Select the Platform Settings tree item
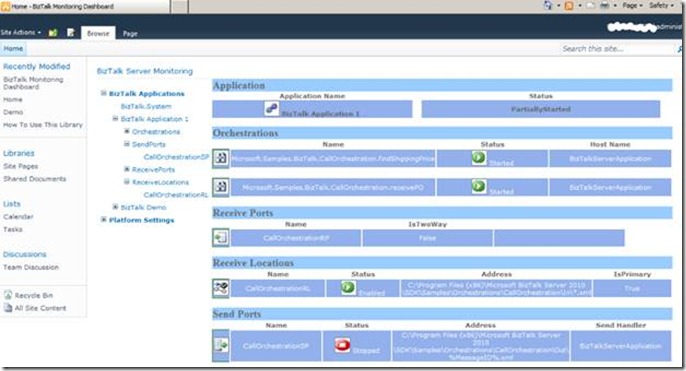The image size is (686, 371). pyautogui.click(x=141, y=220)
